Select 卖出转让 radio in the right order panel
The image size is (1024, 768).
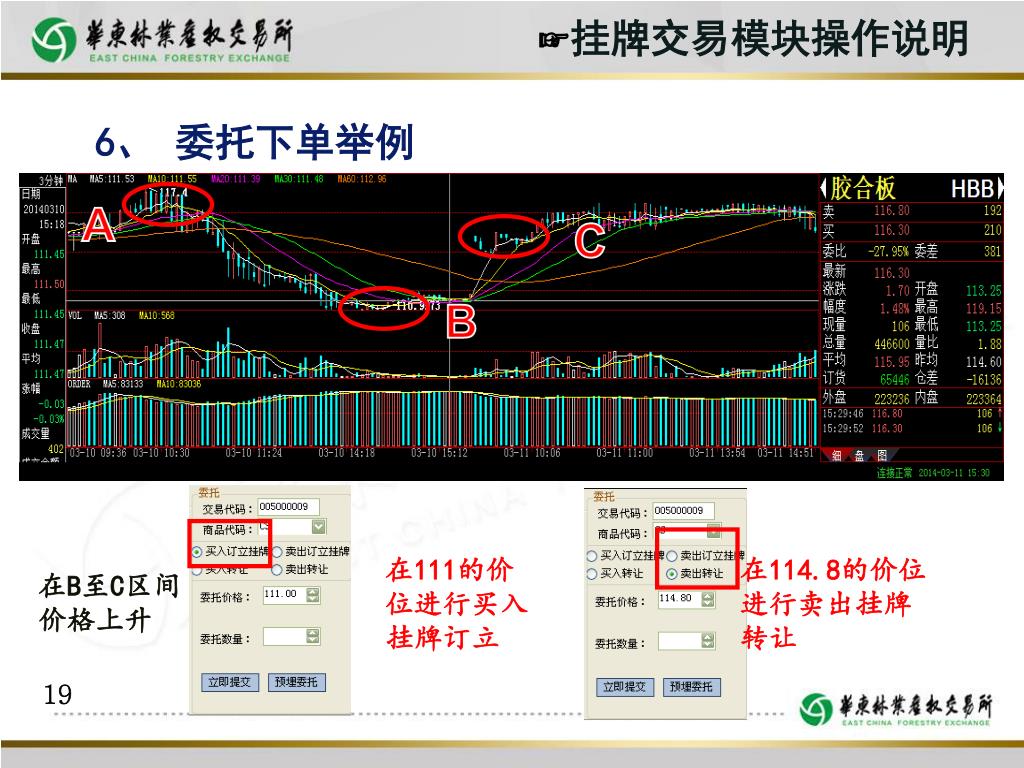coord(671,574)
